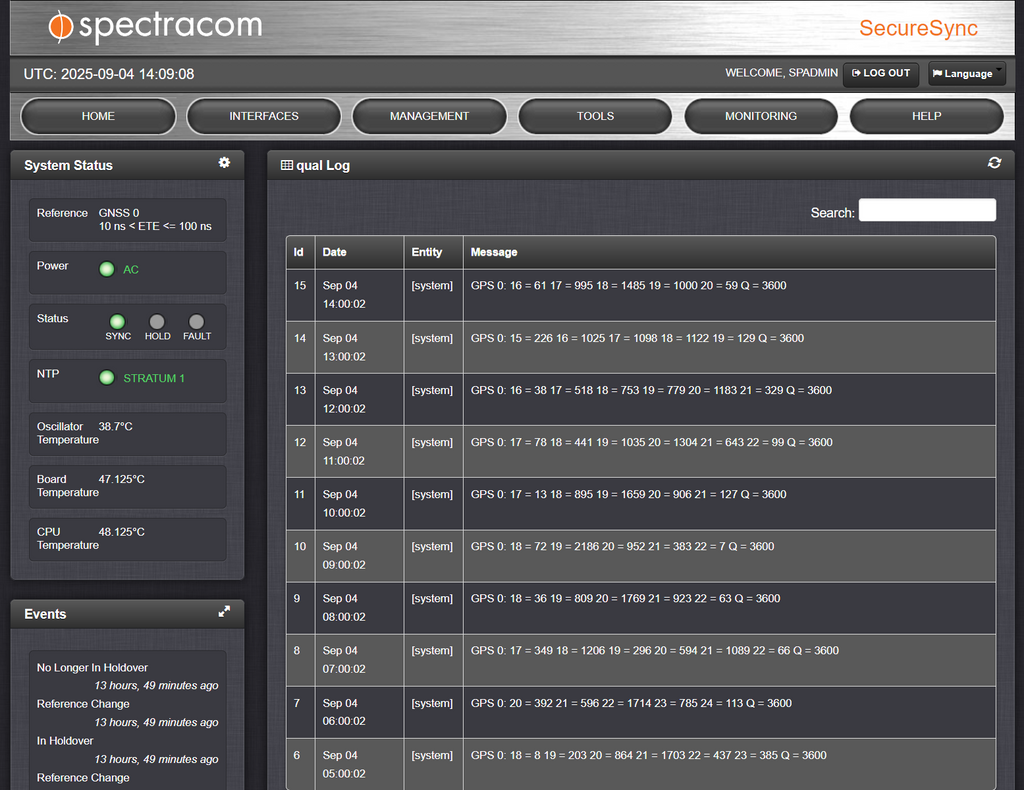Select the Reference GNSS 0 value
Image resolution: width=1024 pixels, height=790 pixels.
pos(119,213)
